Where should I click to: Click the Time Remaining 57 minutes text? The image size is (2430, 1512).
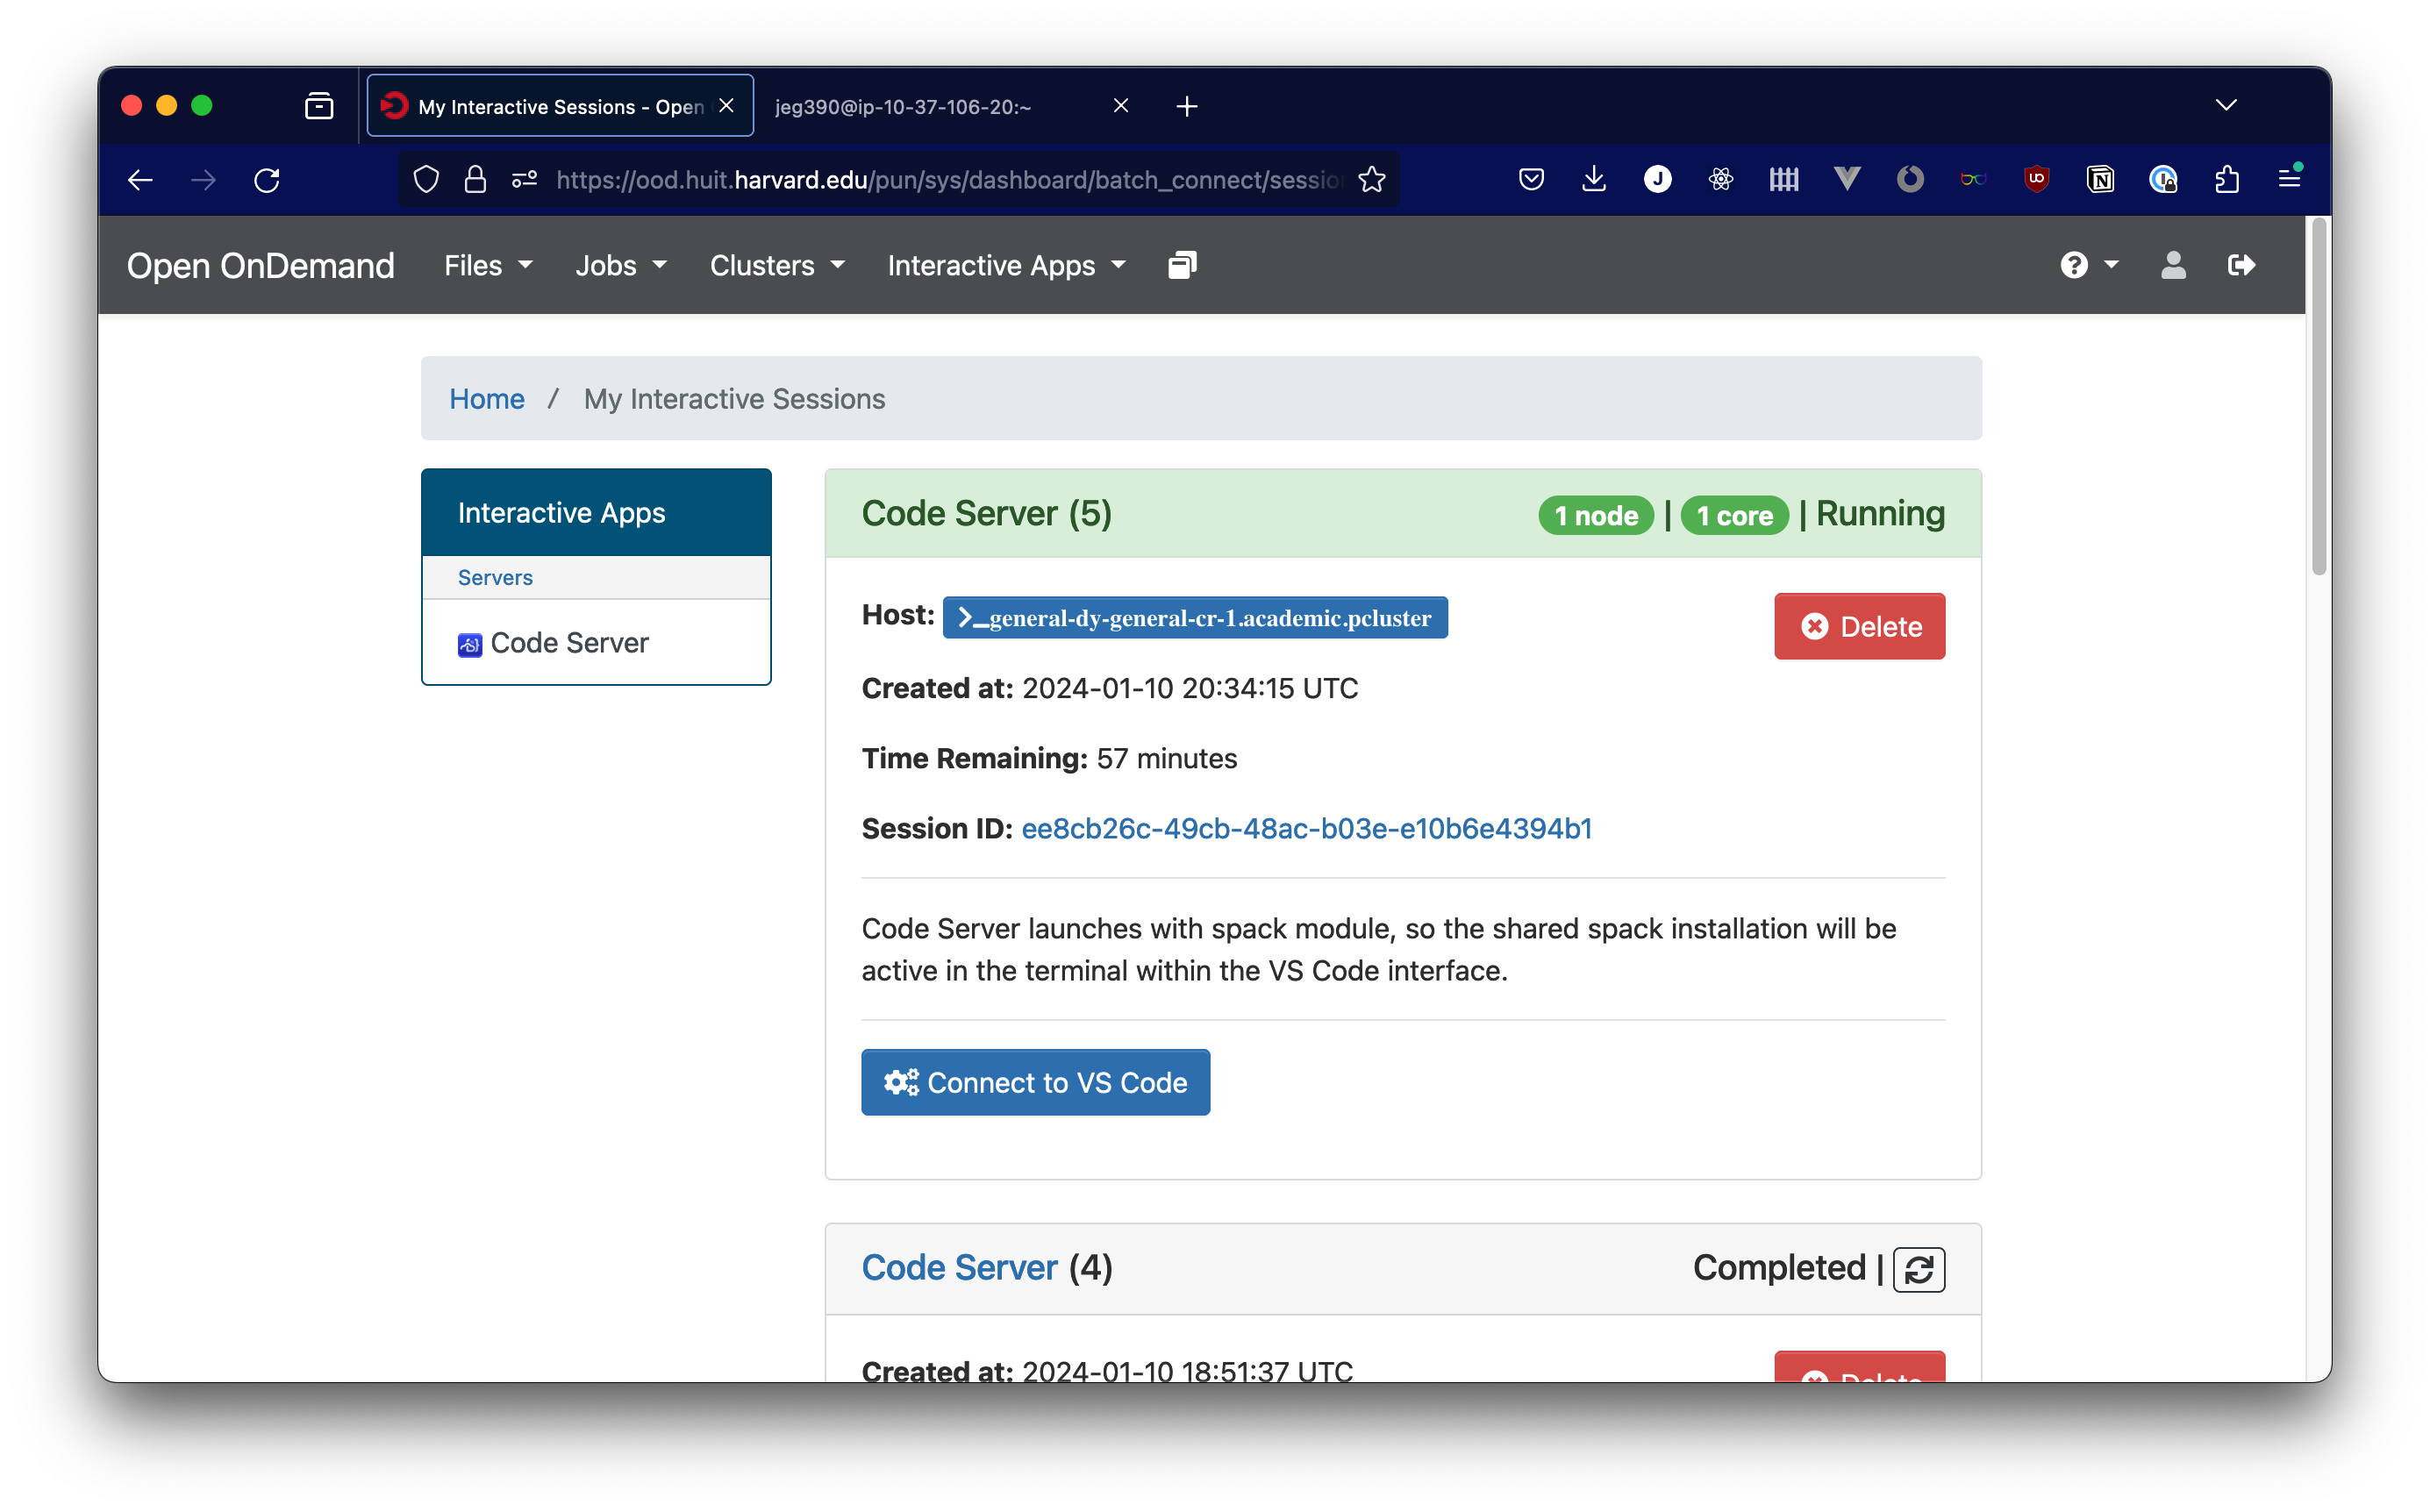click(x=1049, y=759)
